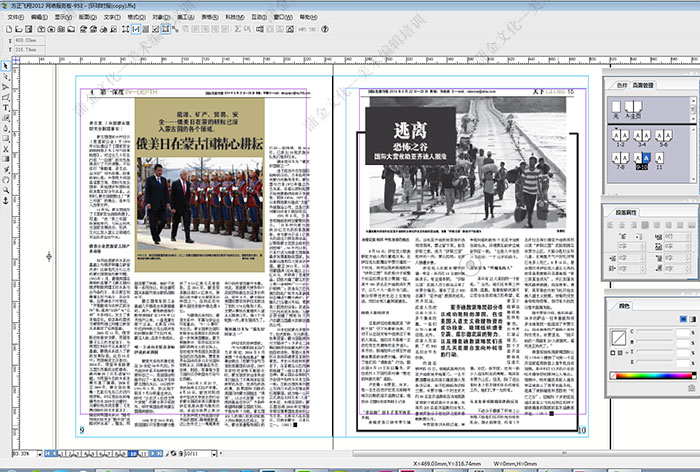
Task: Switch to the 页面管理 tab
Action: [643, 85]
